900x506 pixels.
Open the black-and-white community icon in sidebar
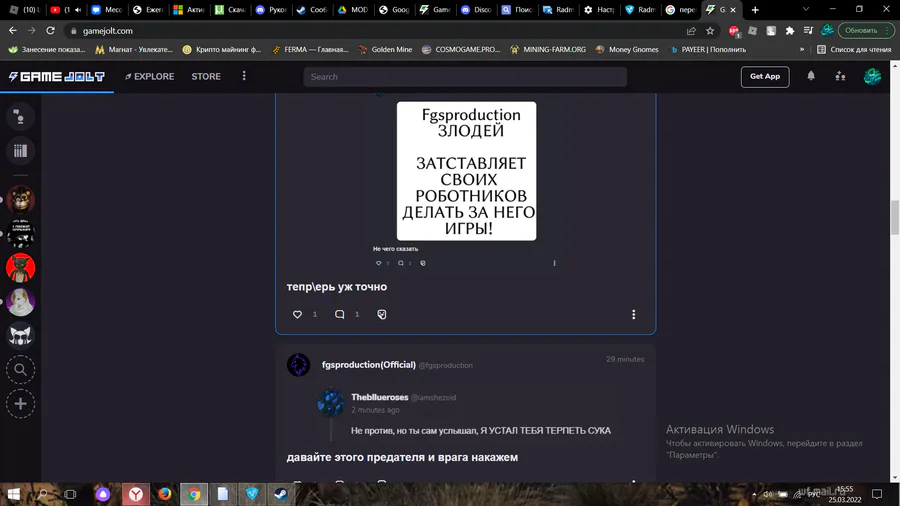pos(20,233)
